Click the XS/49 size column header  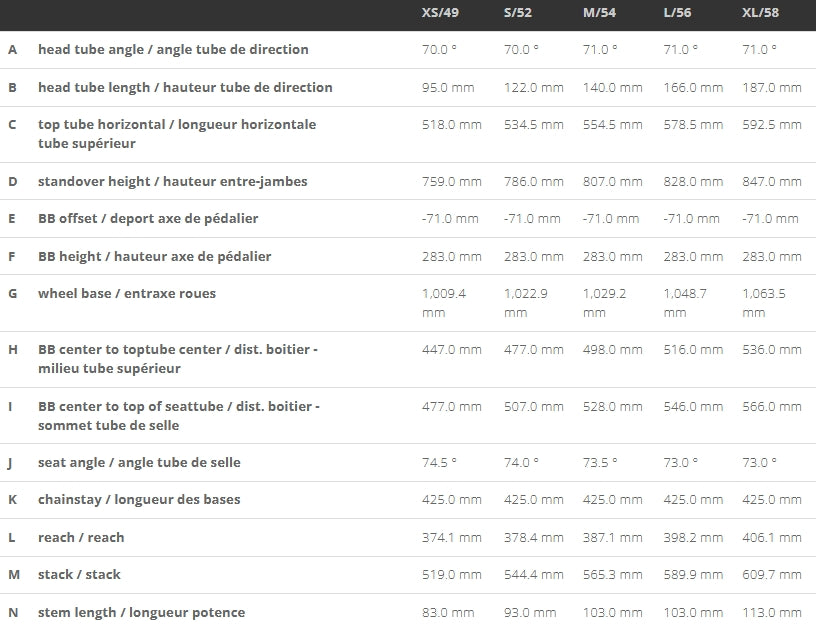click(x=444, y=14)
